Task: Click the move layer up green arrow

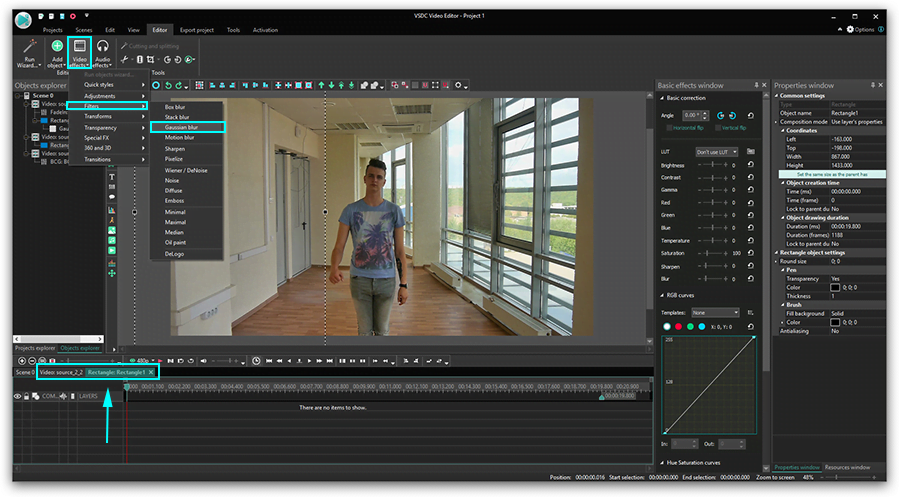Action: click(321, 85)
